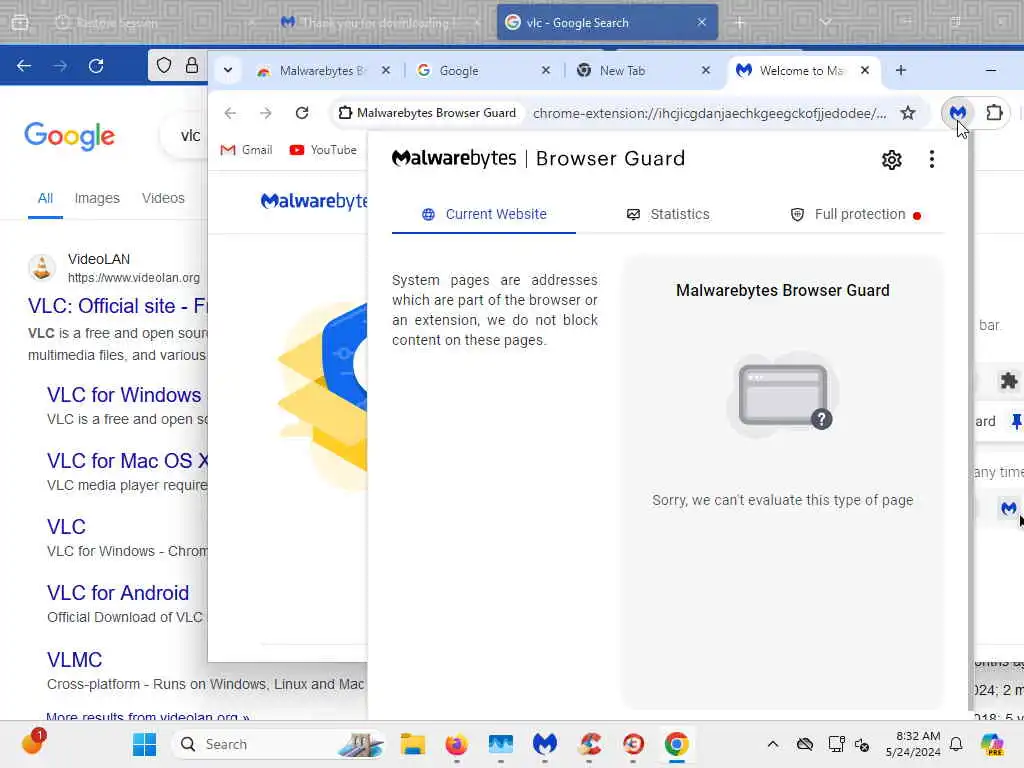Open Chrome extensions puzzle icon
The width and height of the screenshot is (1024, 768).
tap(994, 113)
